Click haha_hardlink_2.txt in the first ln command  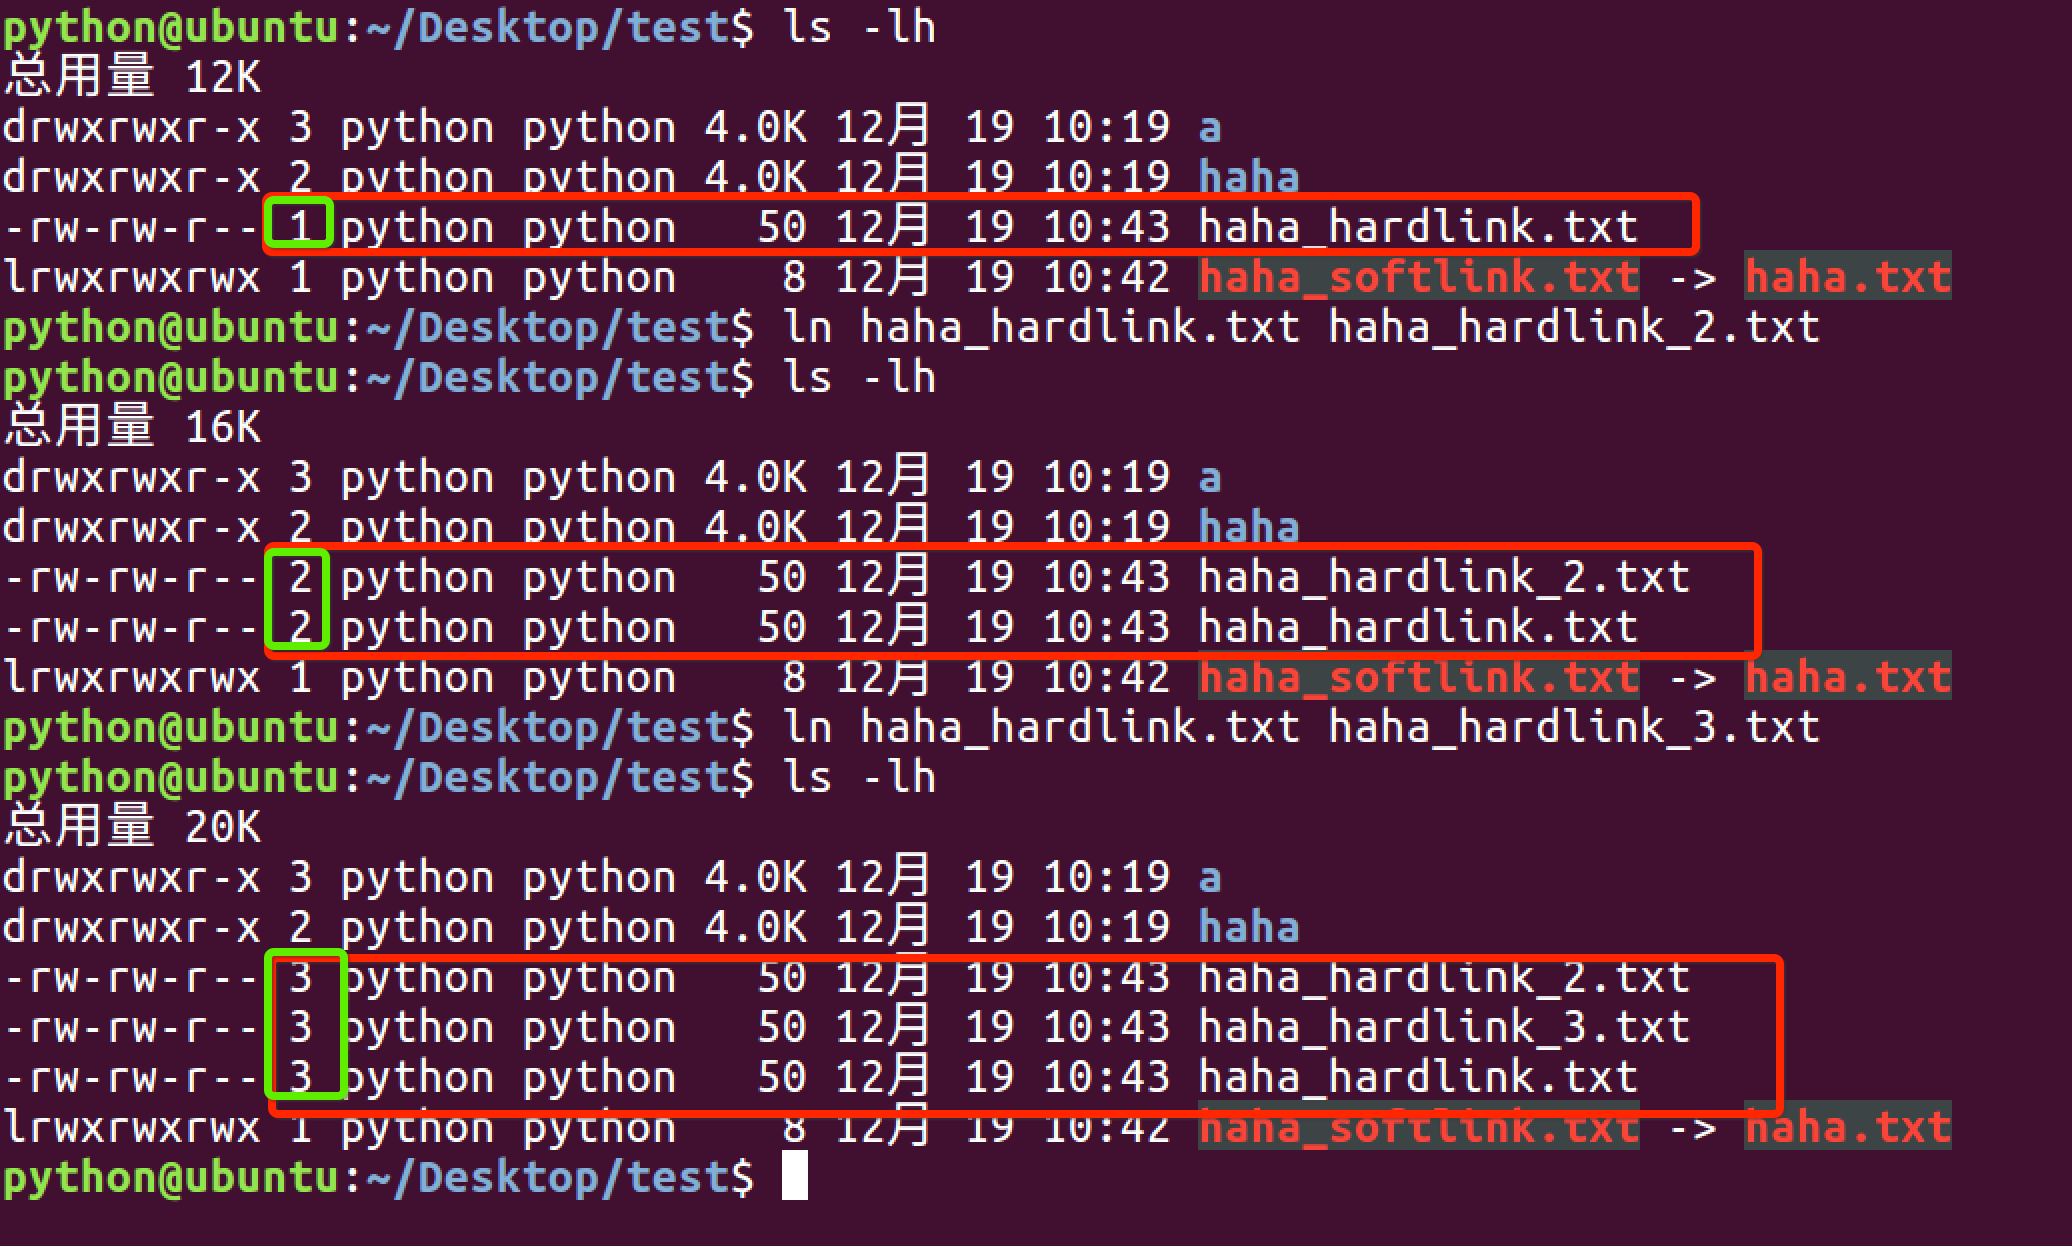[1573, 327]
